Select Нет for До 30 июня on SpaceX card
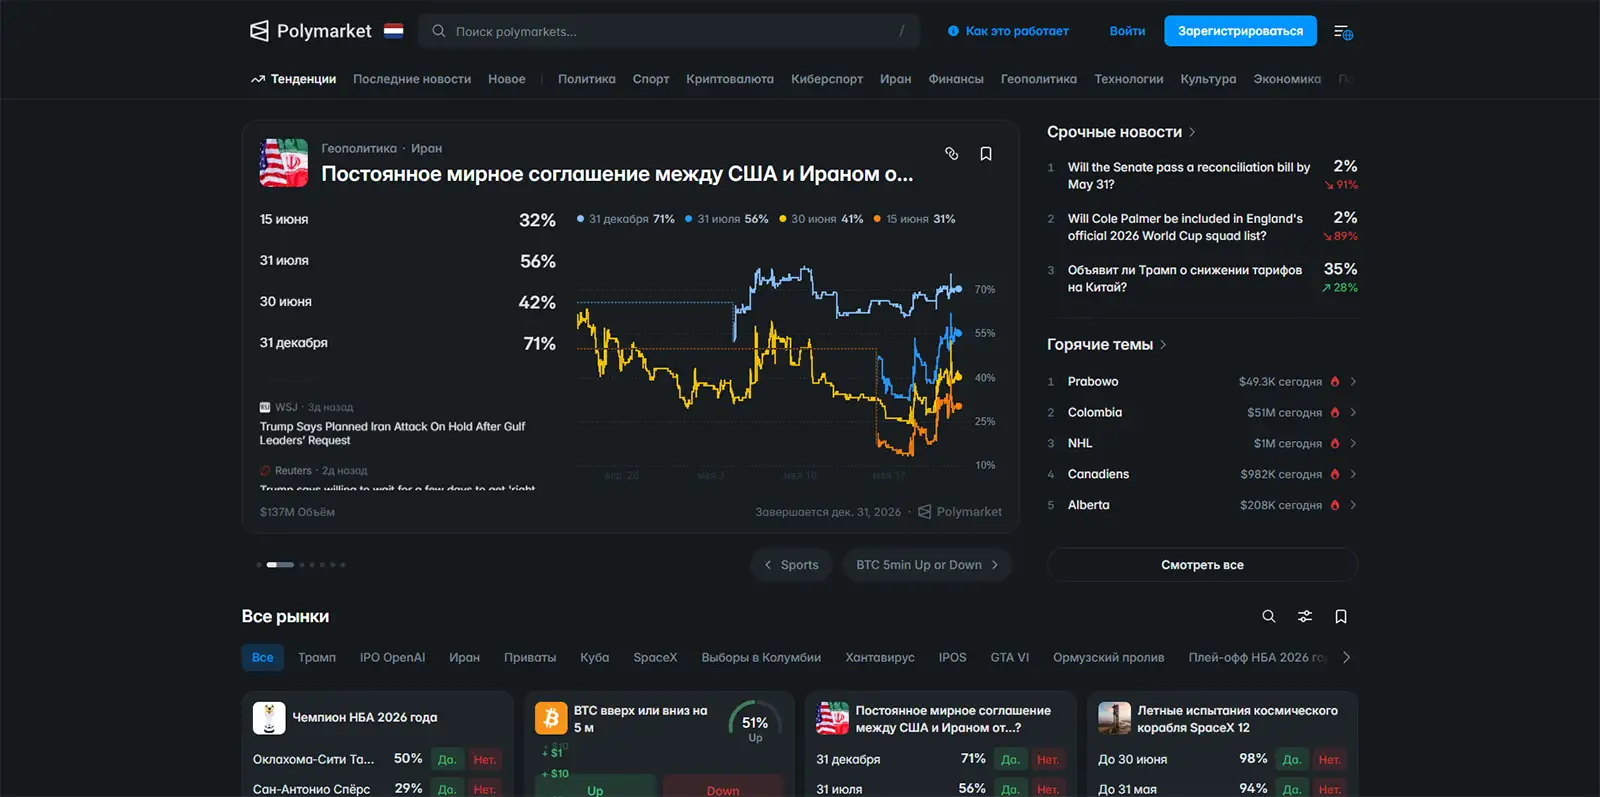Screen dimensions: 1600x797 coord(1330,760)
